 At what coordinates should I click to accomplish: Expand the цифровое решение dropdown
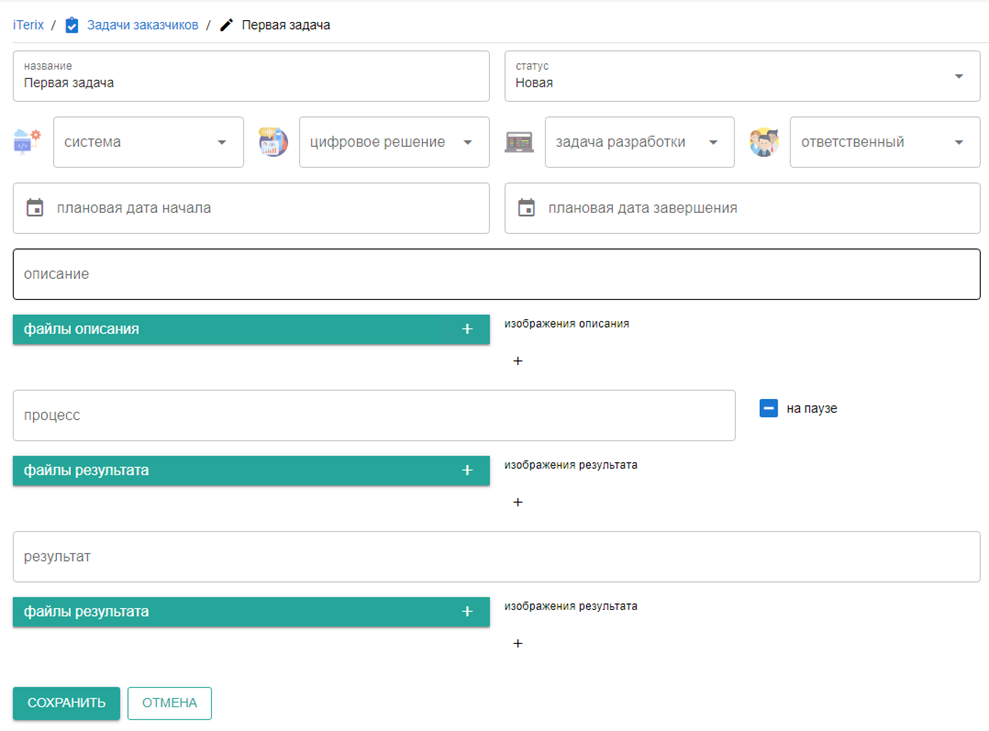[x=394, y=142]
